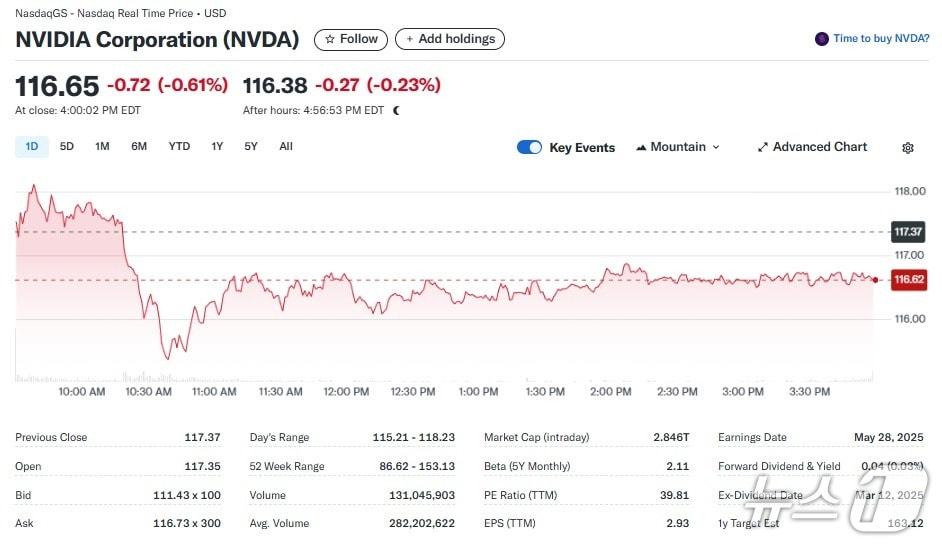Screen dimensions: 942x546
Task: Click the 116.62 current price marker
Action: 908,280
